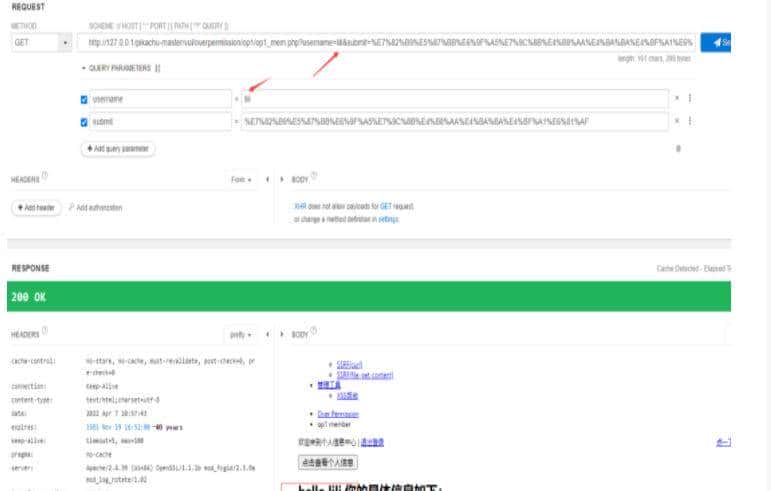Click Add authorization link
Screen dimensions: 771x491
[x=95, y=208]
